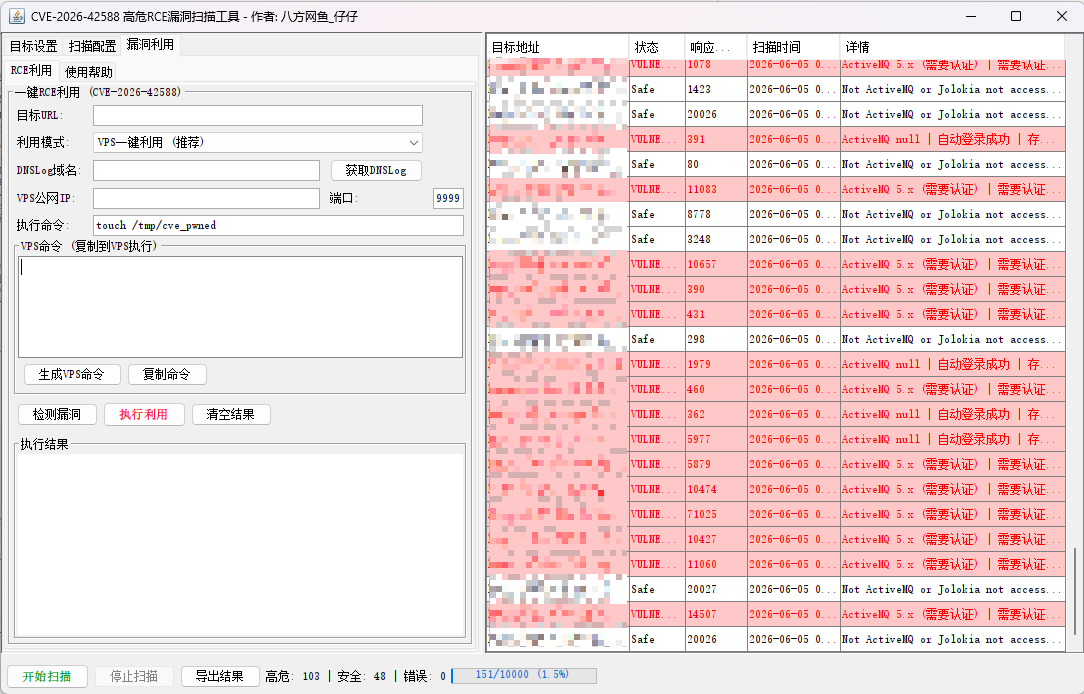Click the green 开始扫描 button
The image size is (1084, 694).
tap(47, 676)
